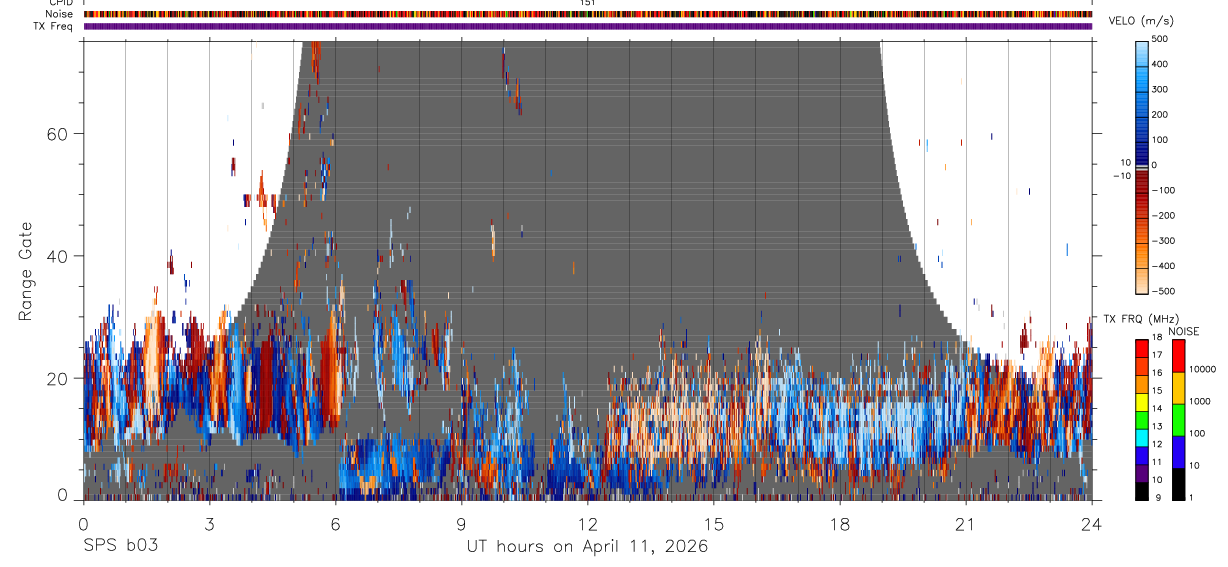The image size is (1228, 567).
Task: Click the '-500' velocity scale value
Action: pos(1166,292)
